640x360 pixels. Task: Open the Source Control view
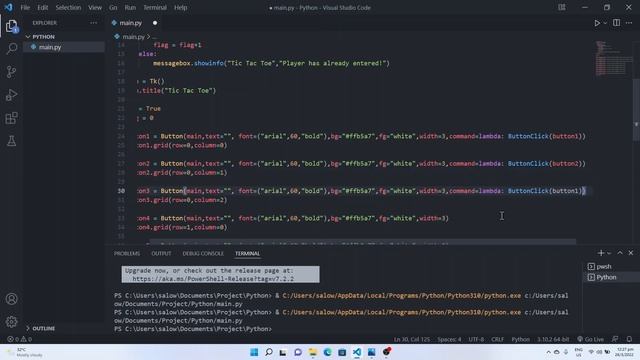11,72
